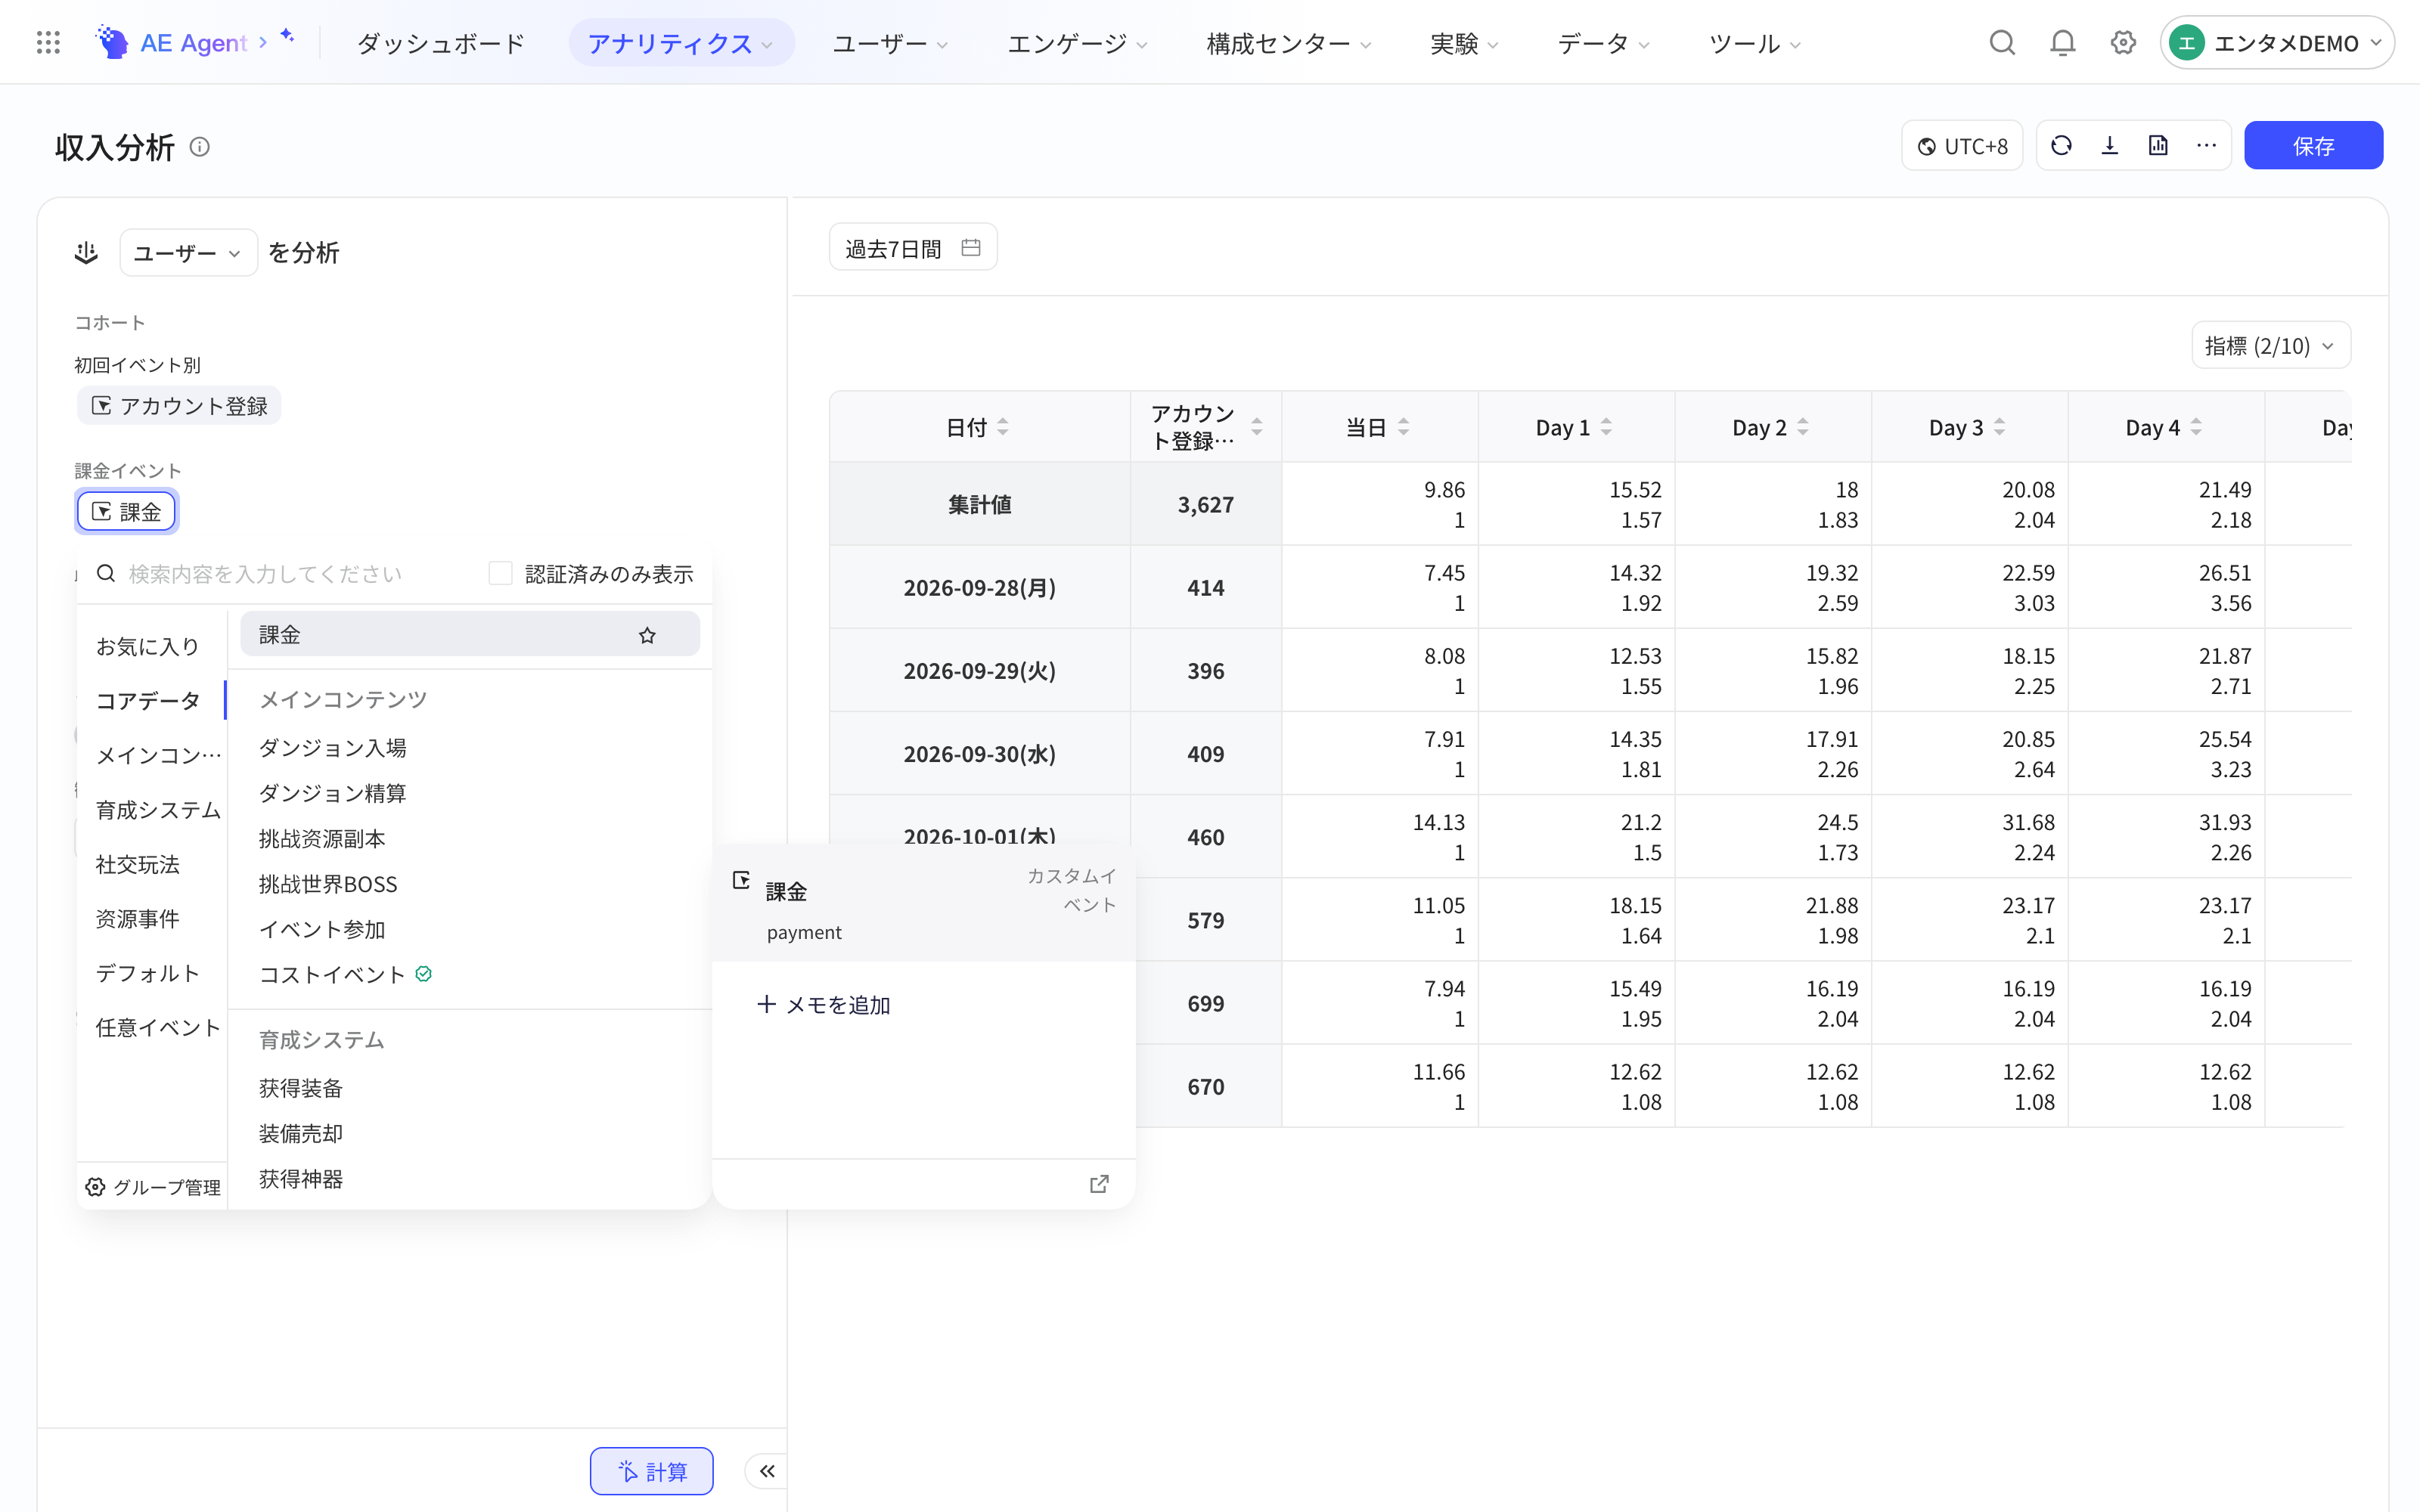Image resolution: width=2420 pixels, height=1512 pixels.
Task: Sort by 日付 column arrows
Action: [x=1003, y=427]
